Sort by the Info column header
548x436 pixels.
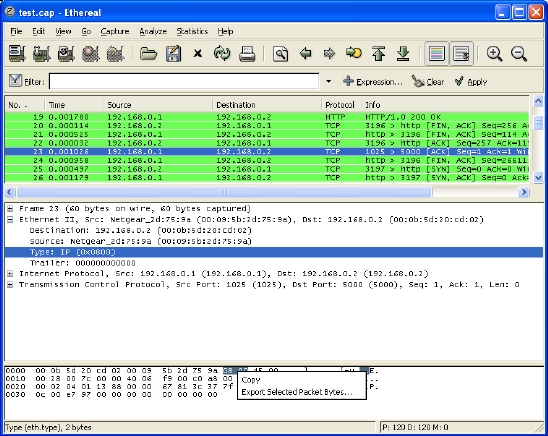(445, 105)
